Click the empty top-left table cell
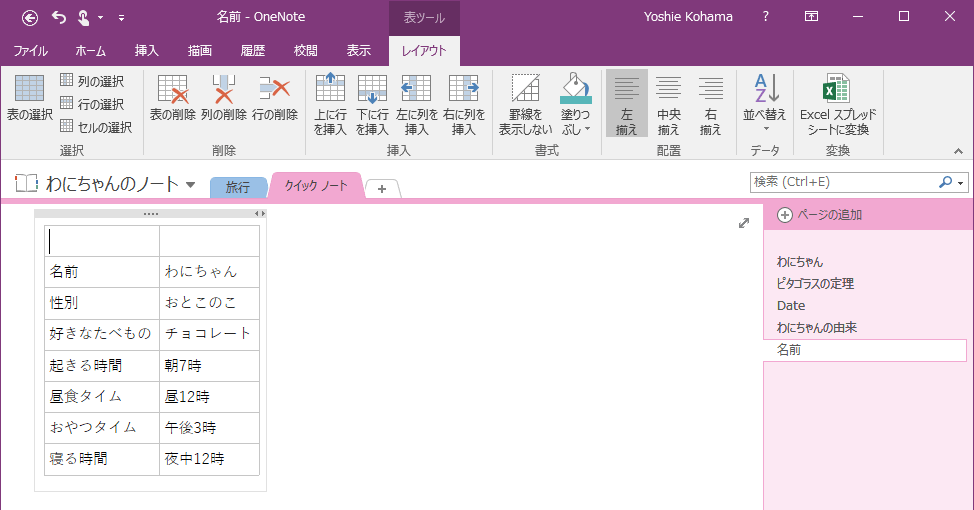This screenshot has width=974, height=510. point(102,241)
